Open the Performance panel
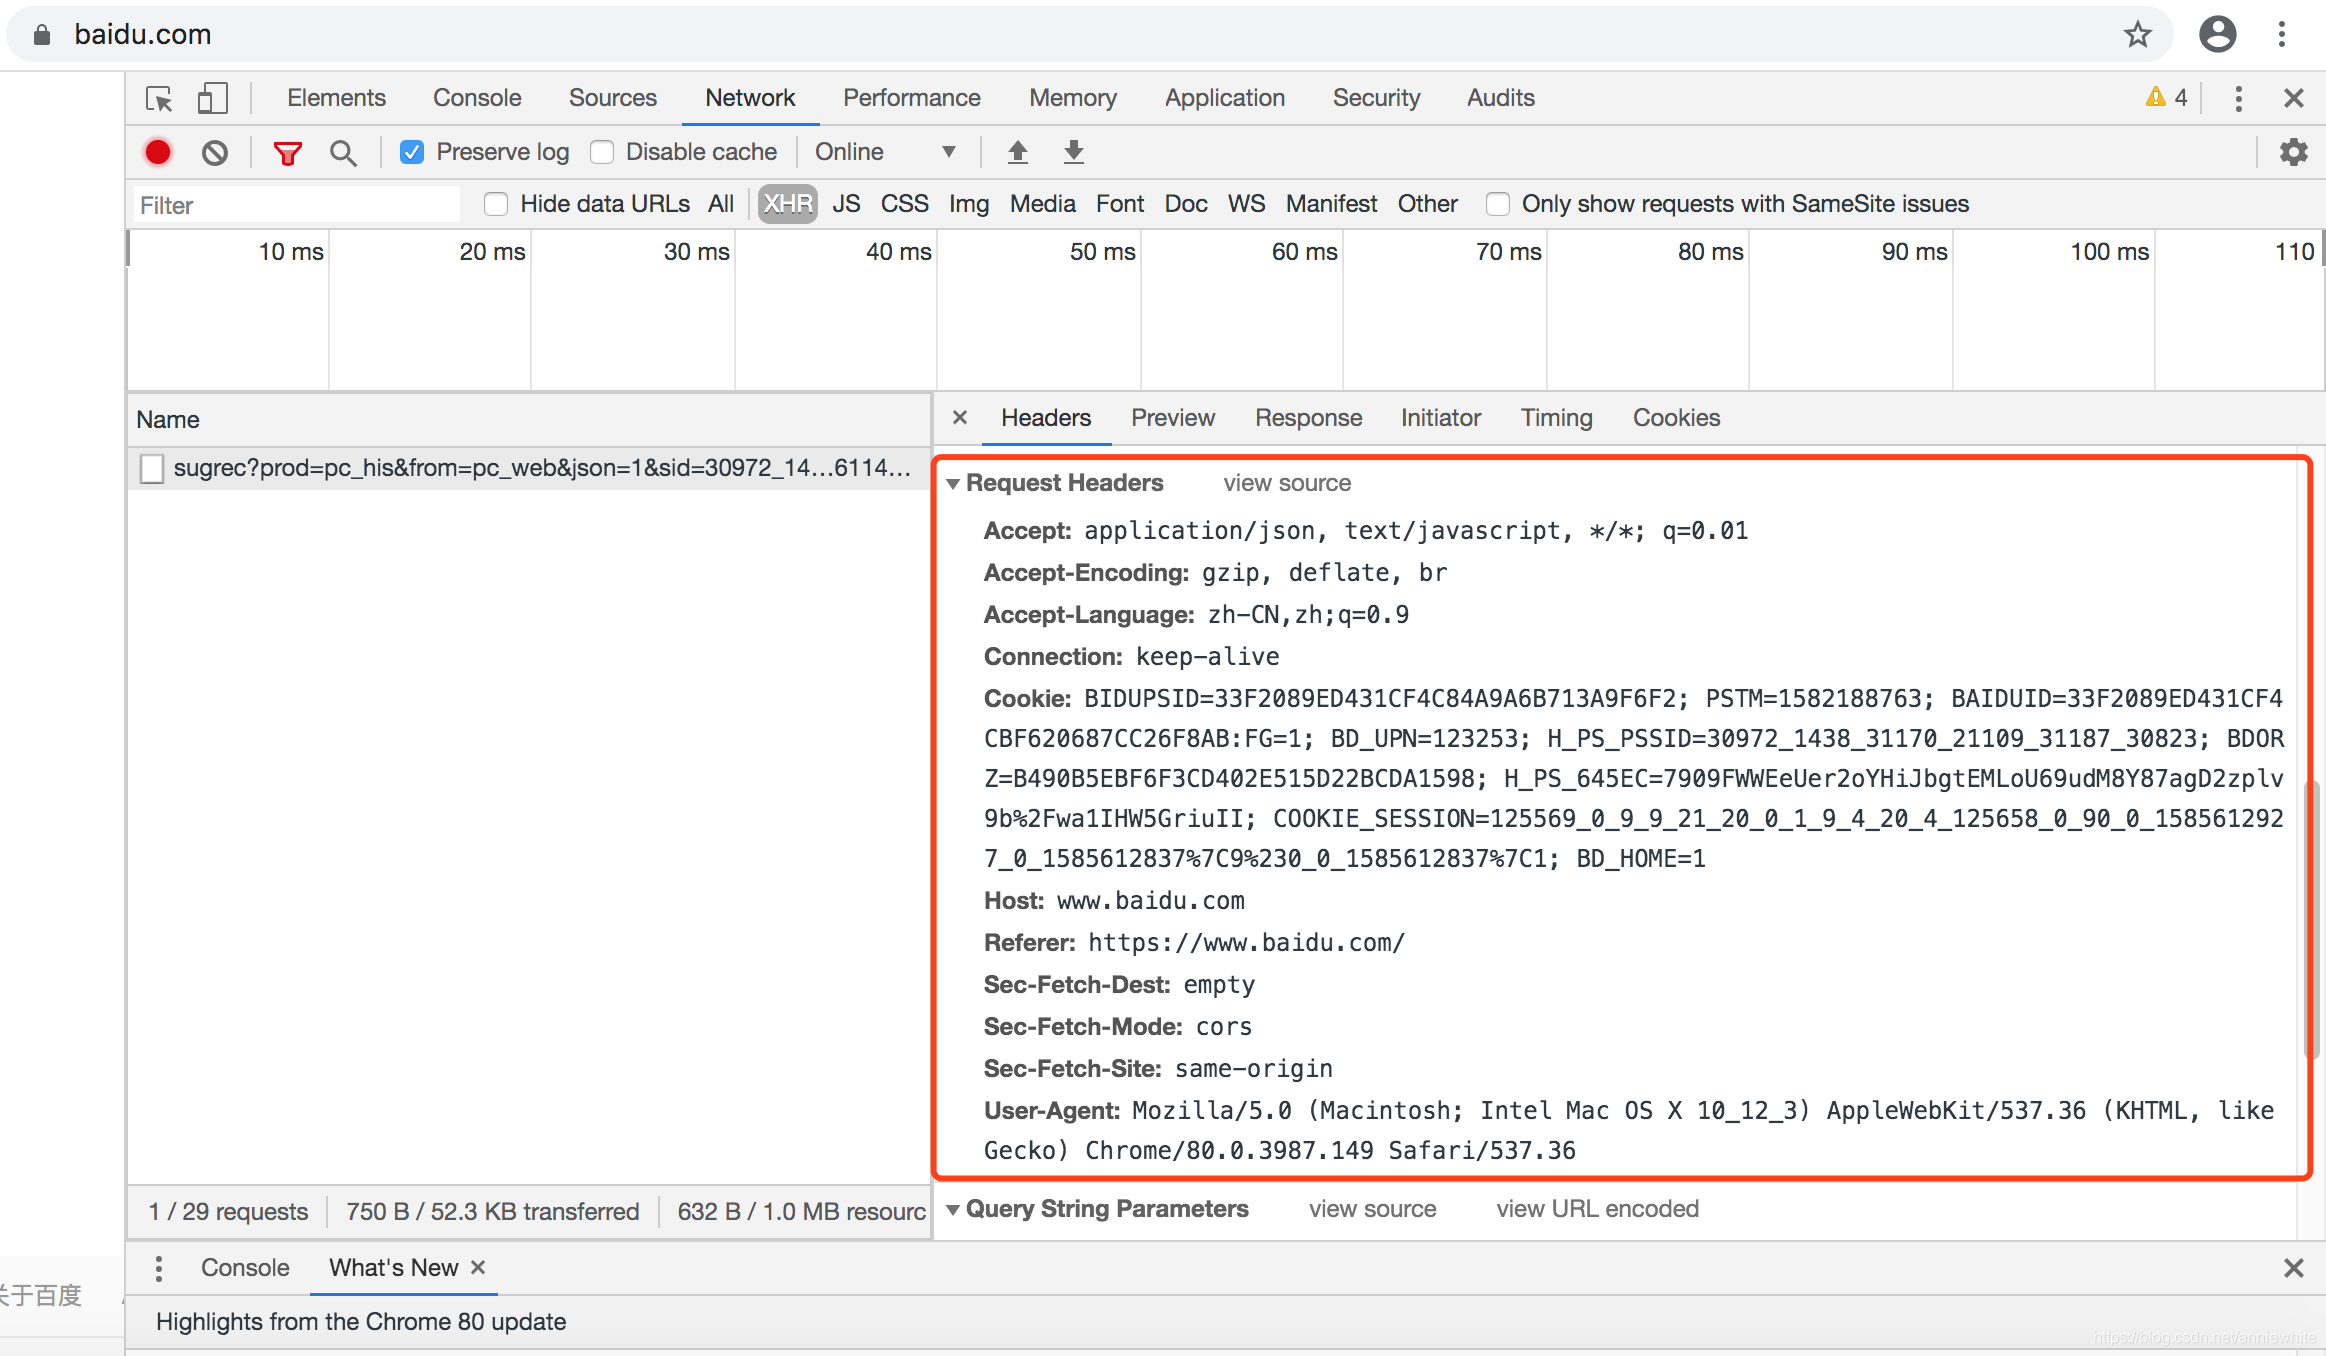The height and width of the screenshot is (1356, 2326). click(x=911, y=98)
